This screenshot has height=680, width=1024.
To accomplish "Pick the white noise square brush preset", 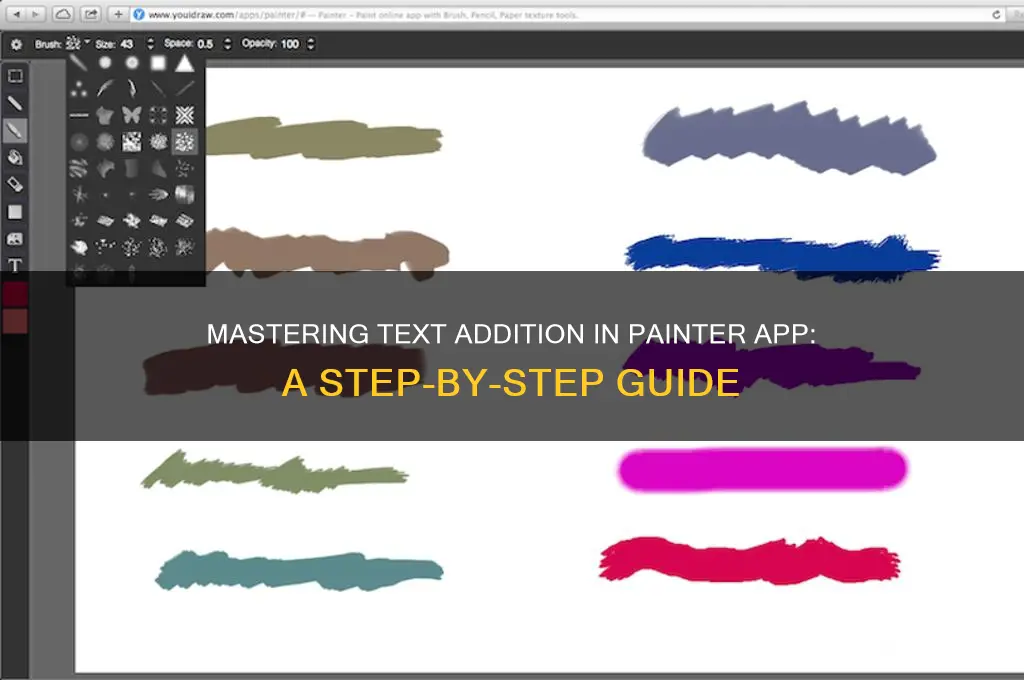I will tap(132, 142).
